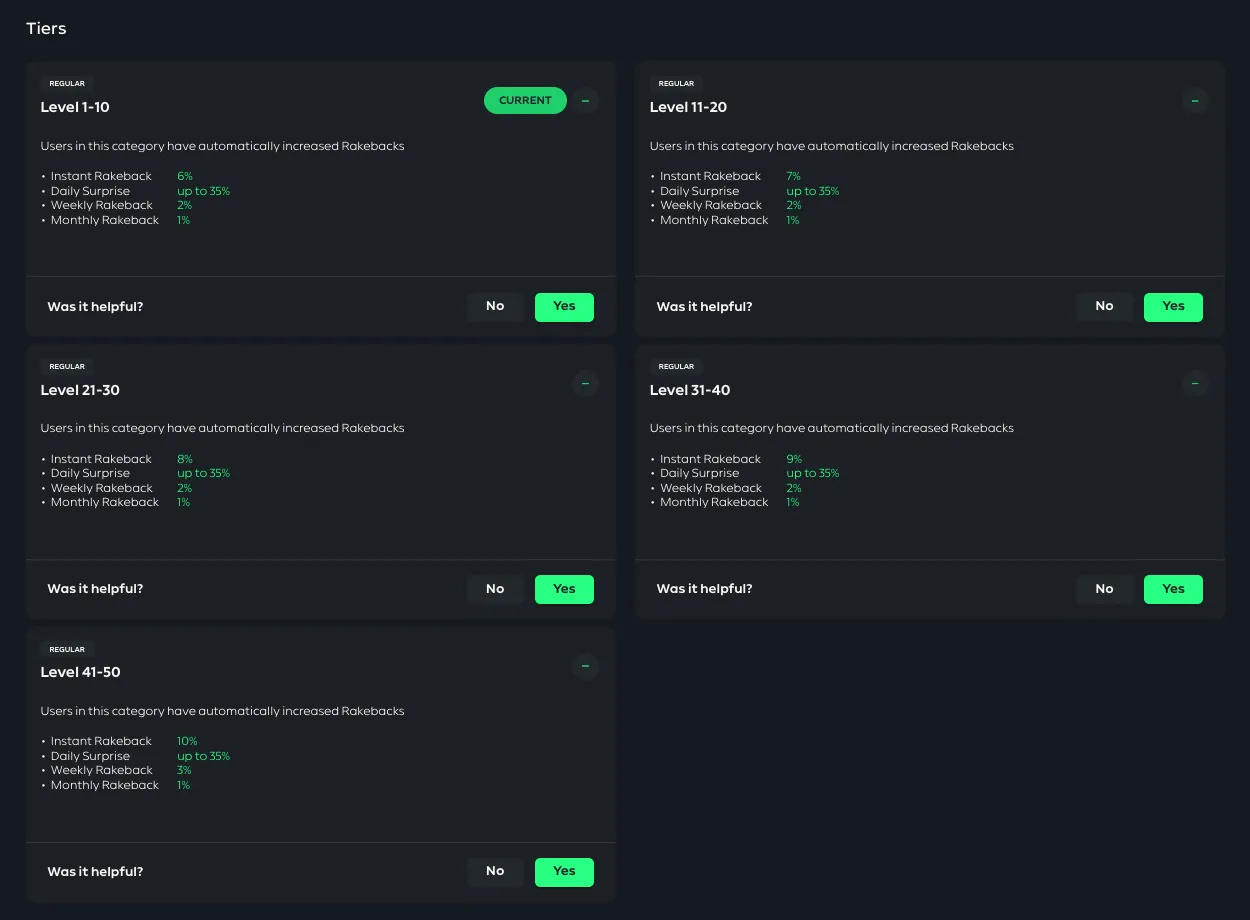The width and height of the screenshot is (1250, 920).
Task: Select the Tiers heading
Action: [46, 28]
